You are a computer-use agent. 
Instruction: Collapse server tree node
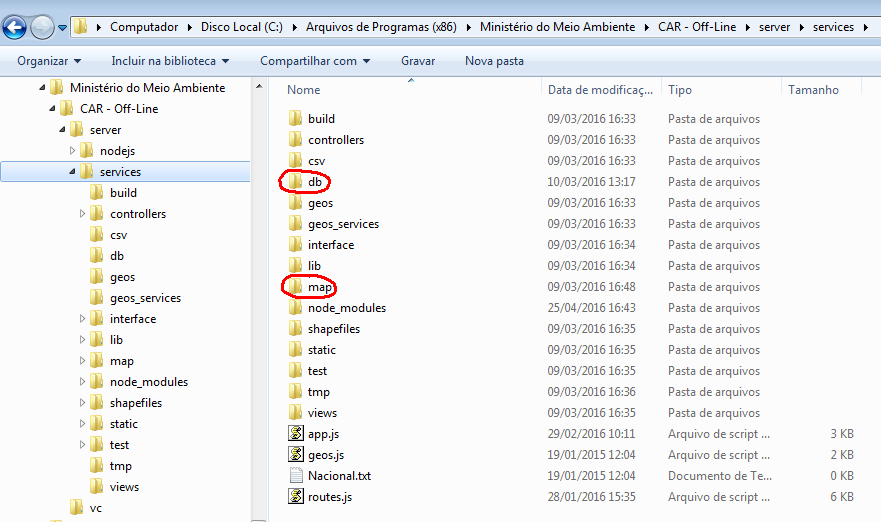coord(62,130)
